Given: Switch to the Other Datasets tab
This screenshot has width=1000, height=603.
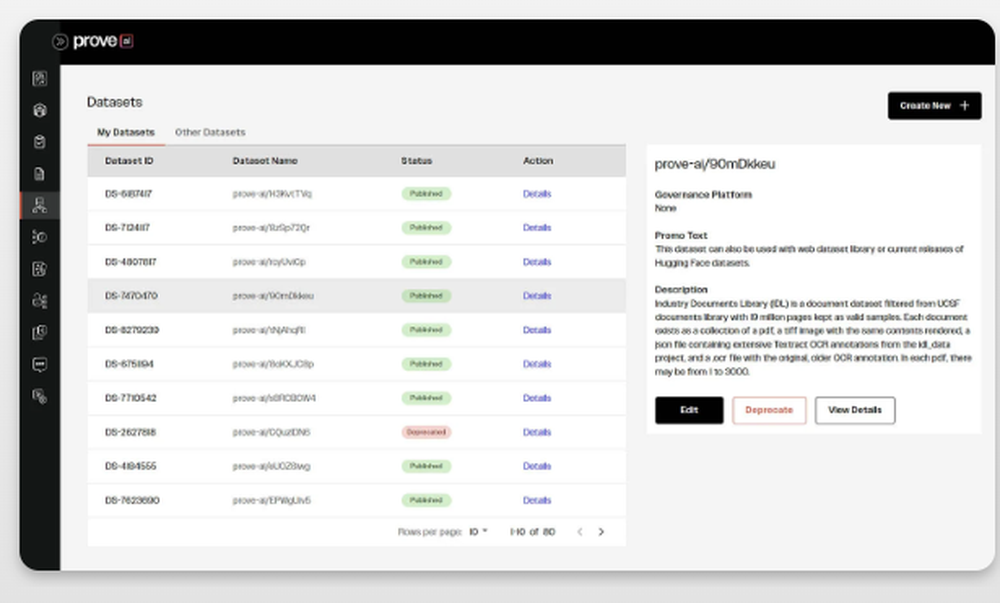Looking at the screenshot, I should click(210, 131).
